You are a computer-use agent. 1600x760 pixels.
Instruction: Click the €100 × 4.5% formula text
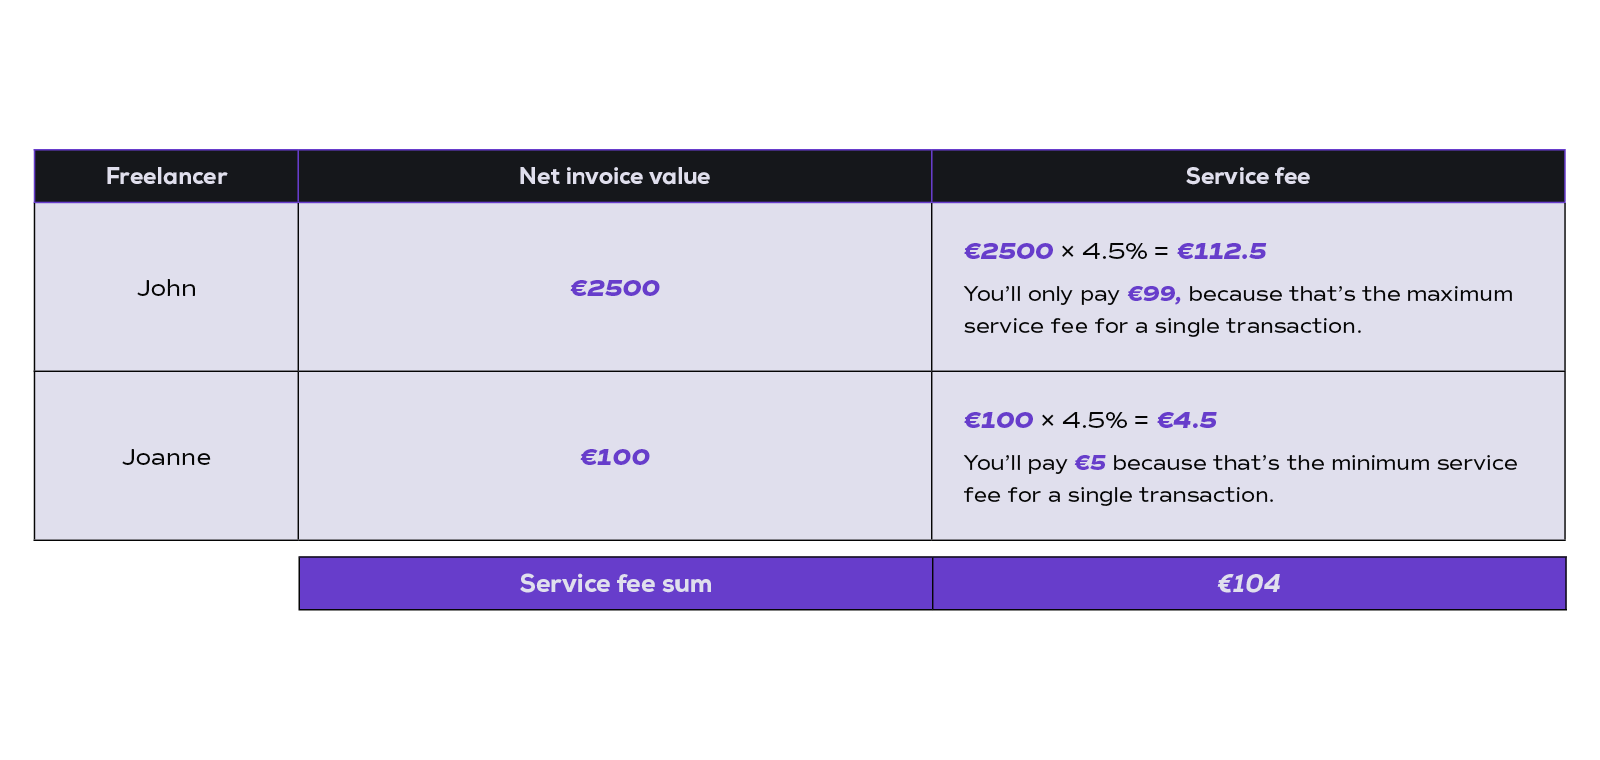click(1046, 420)
